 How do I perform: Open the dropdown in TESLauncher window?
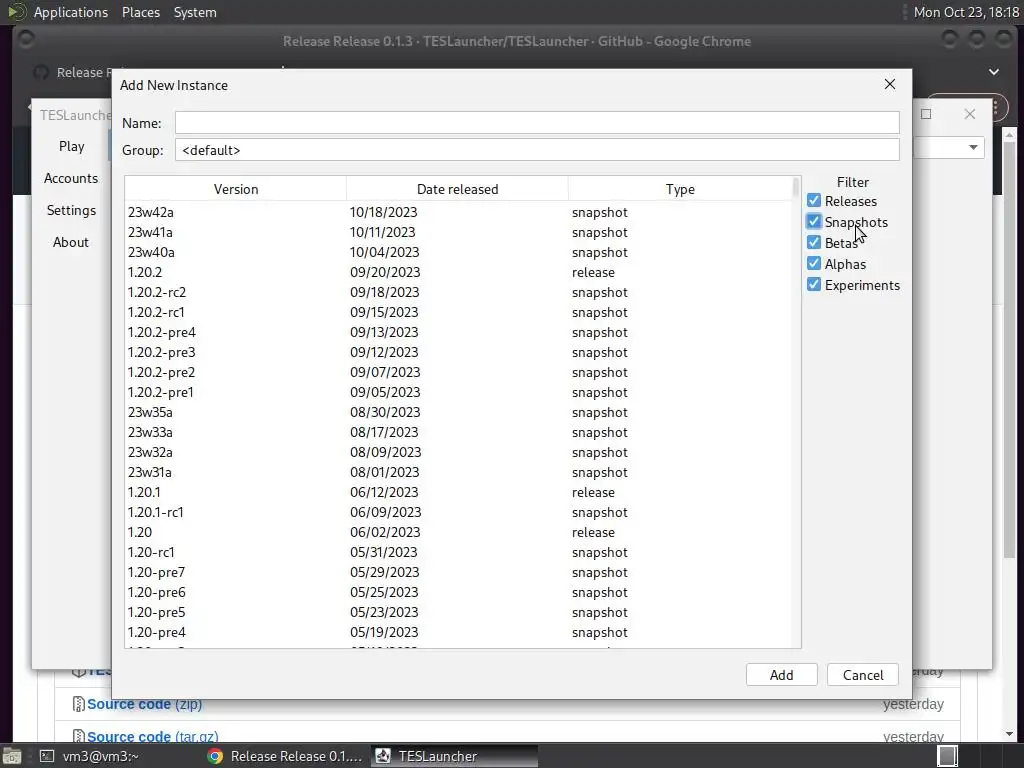973,147
